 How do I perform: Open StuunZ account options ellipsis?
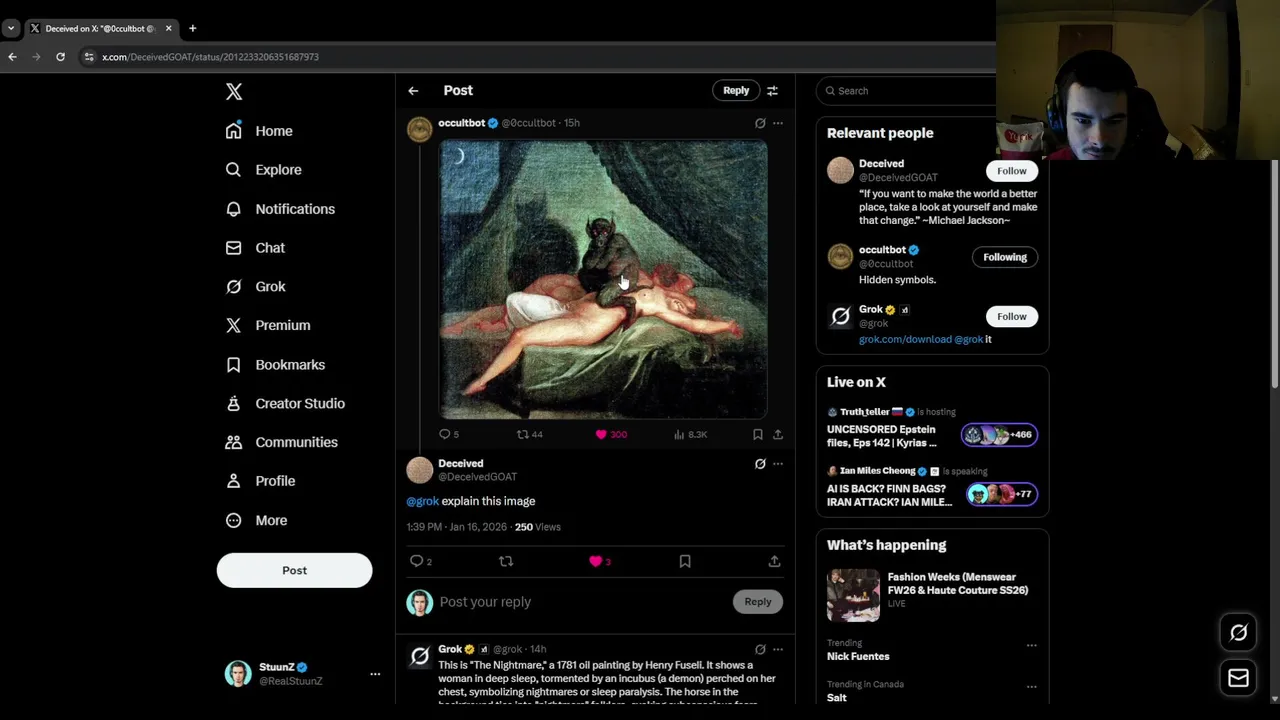point(375,674)
